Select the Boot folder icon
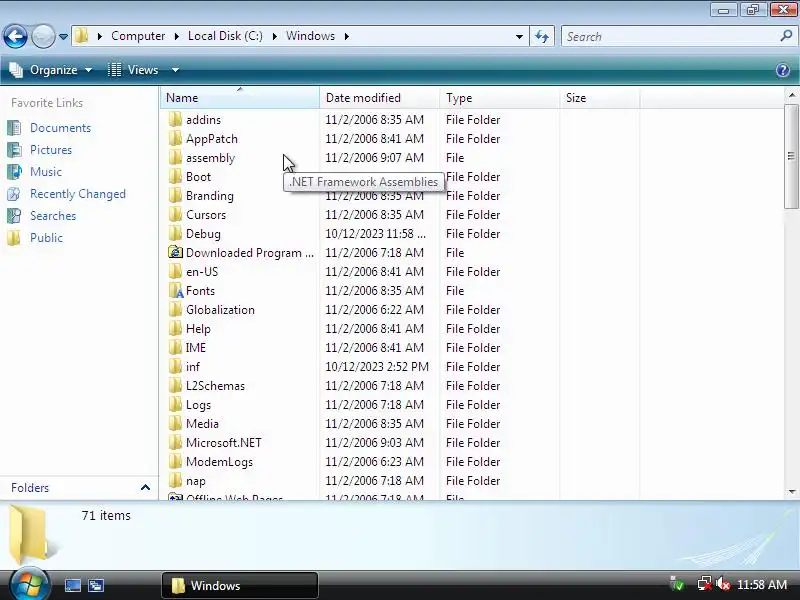Viewport: 800px width, 600px height. (175, 177)
